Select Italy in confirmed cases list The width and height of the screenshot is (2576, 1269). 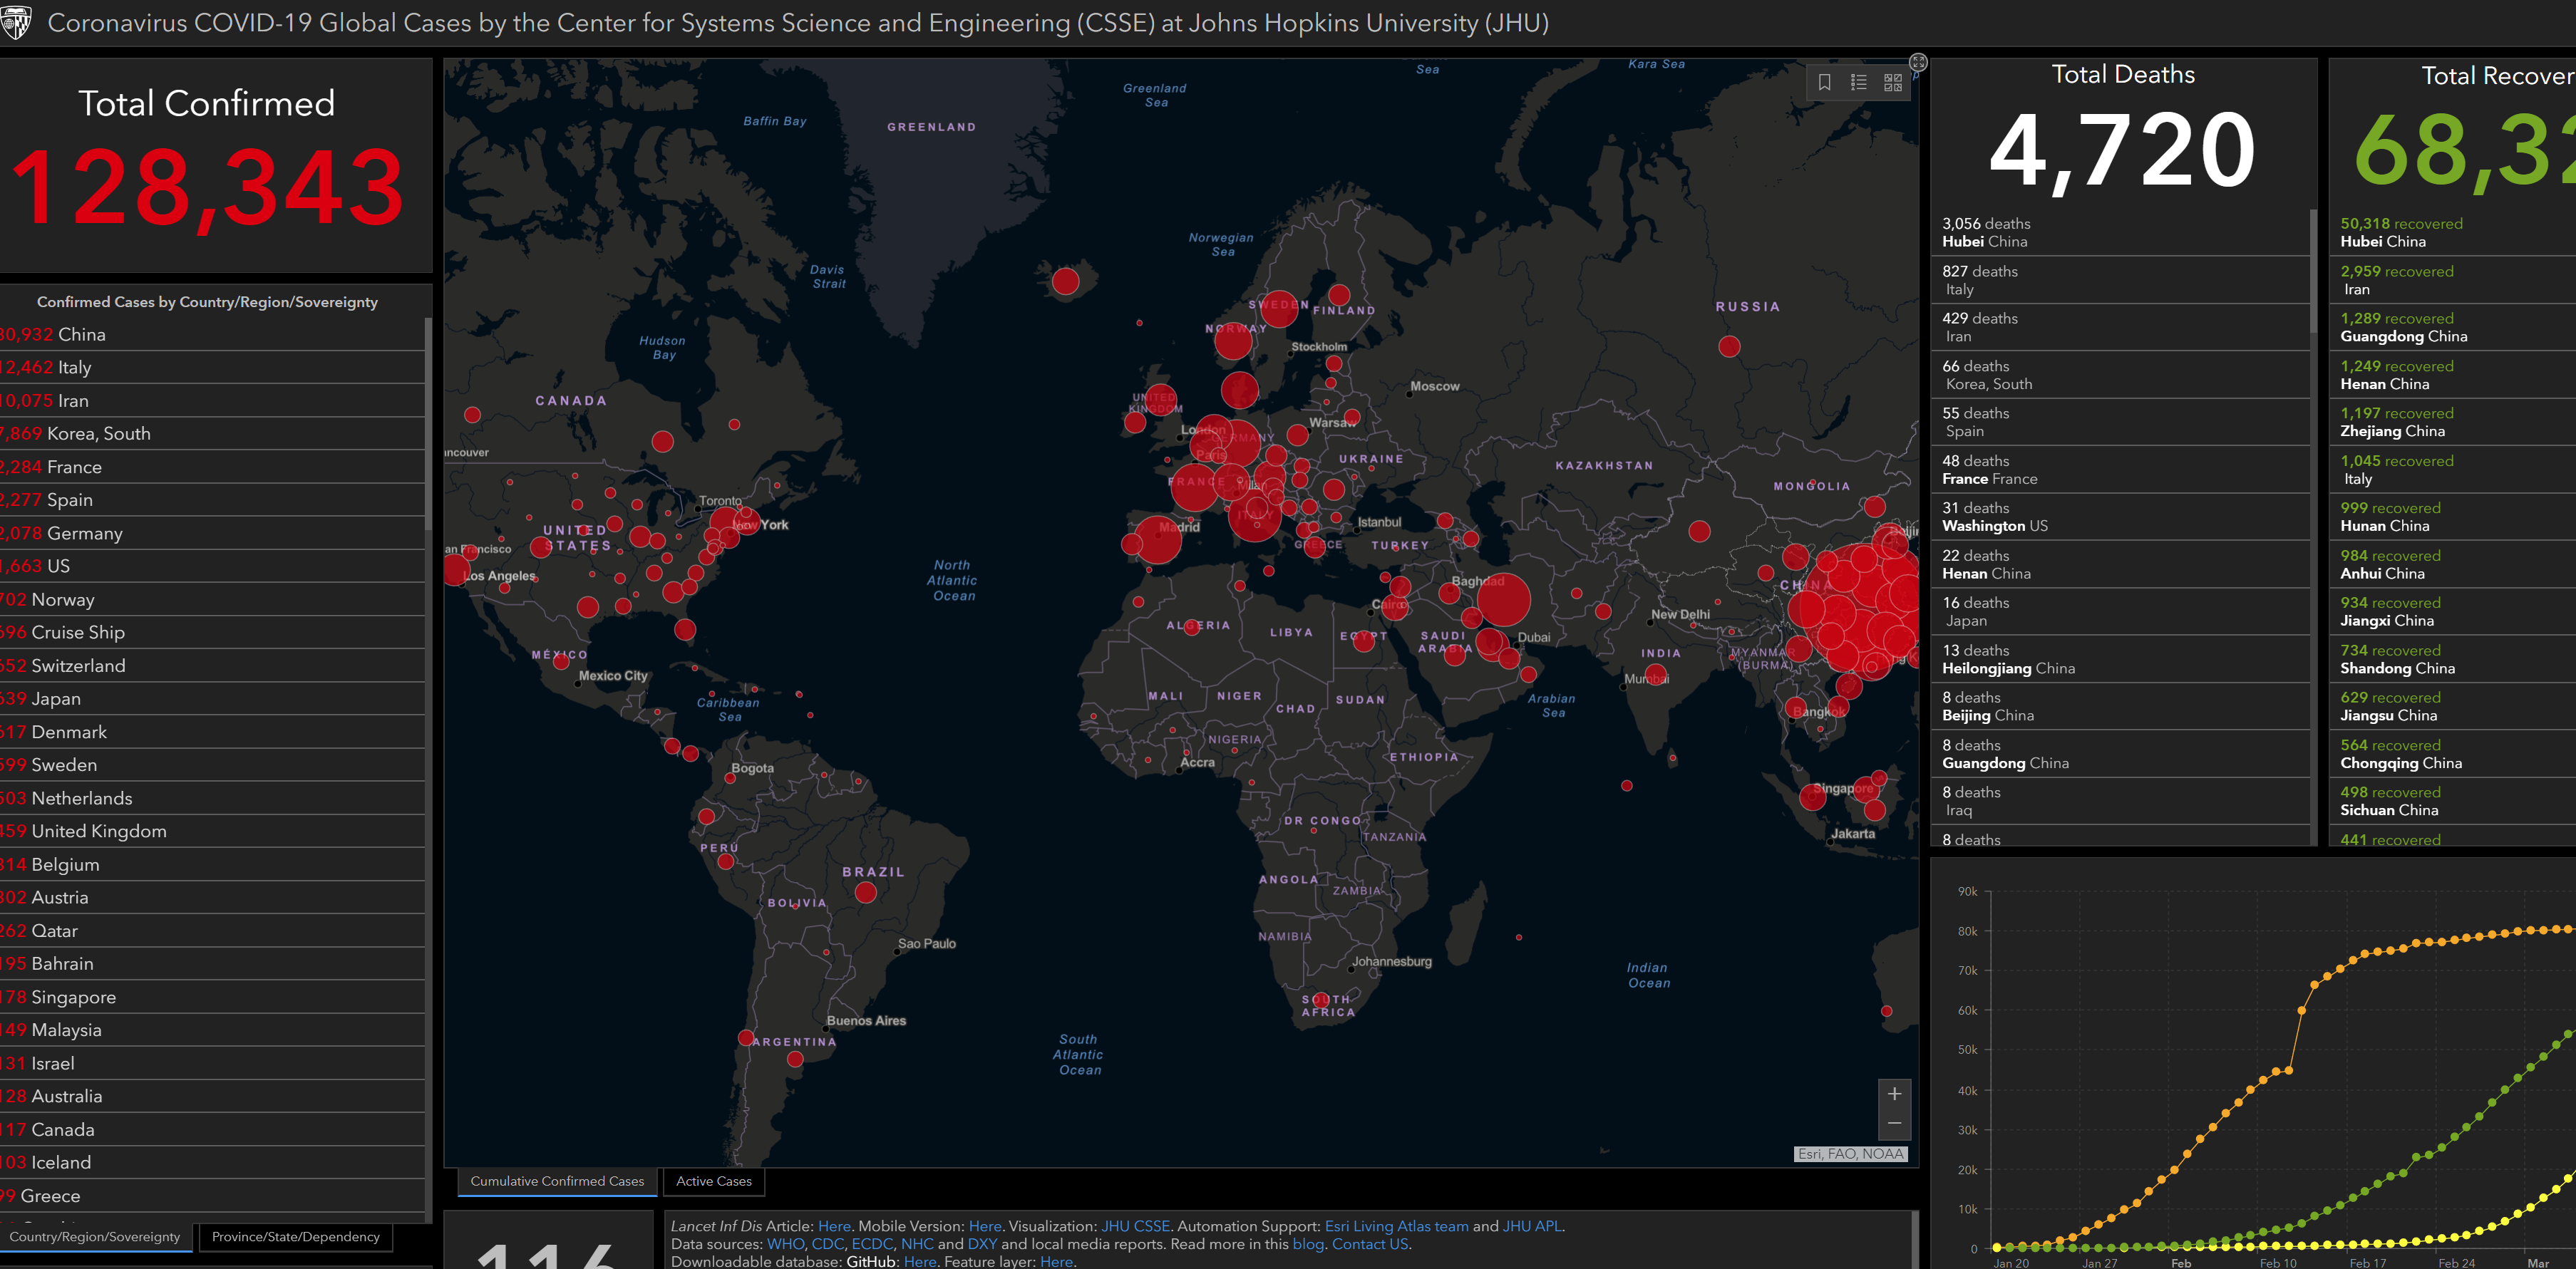pyautogui.click(x=212, y=367)
